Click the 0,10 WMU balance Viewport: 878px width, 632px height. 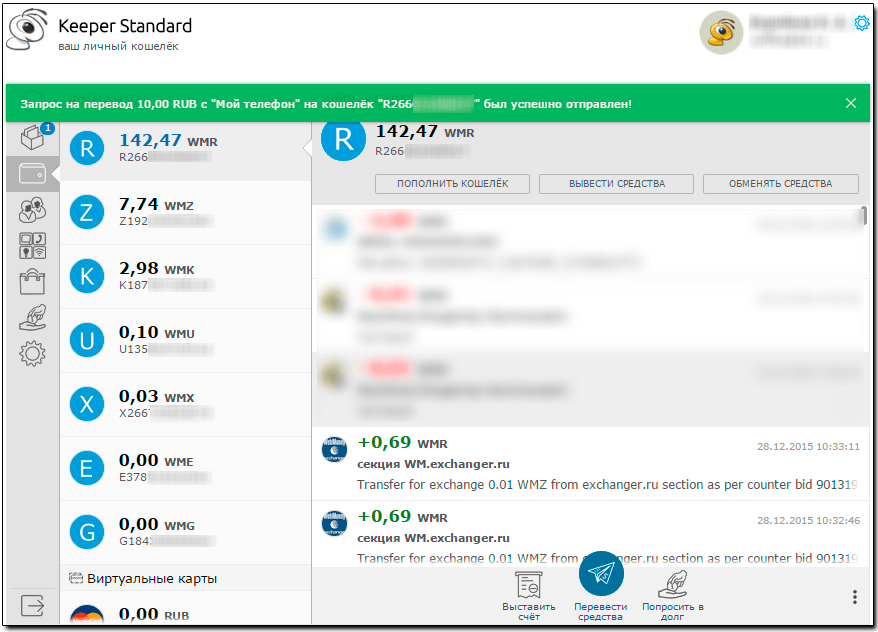(157, 332)
